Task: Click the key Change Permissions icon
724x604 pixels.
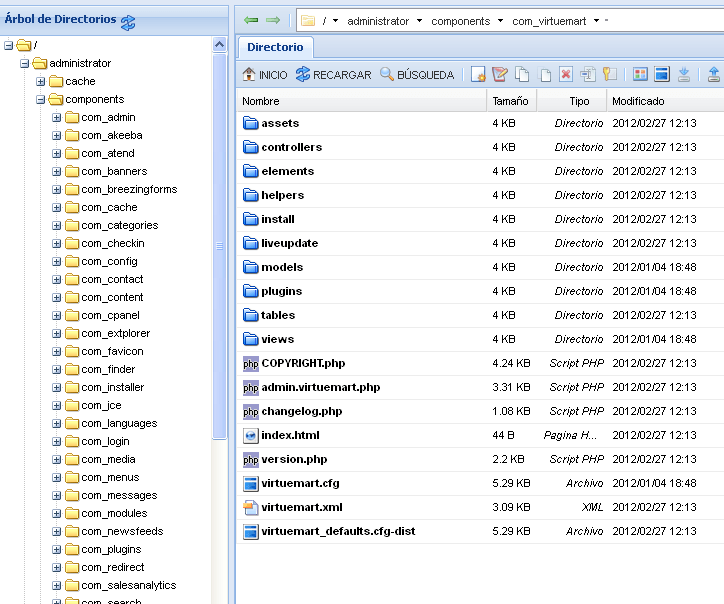Action: point(609,74)
